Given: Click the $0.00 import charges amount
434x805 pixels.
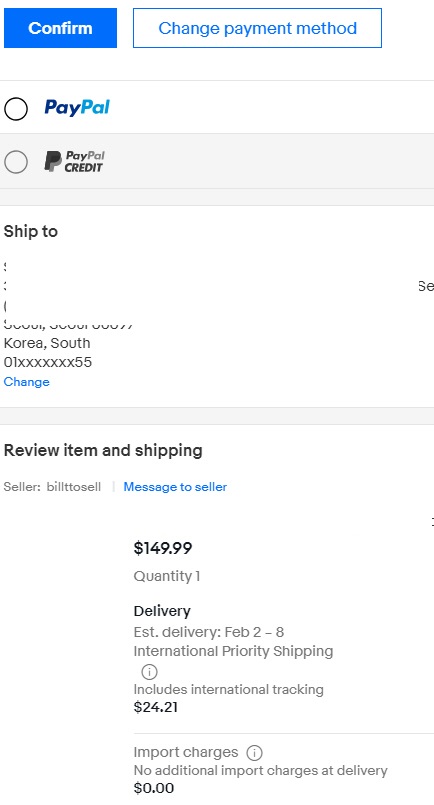Looking at the screenshot, I should (x=154, y=788).
